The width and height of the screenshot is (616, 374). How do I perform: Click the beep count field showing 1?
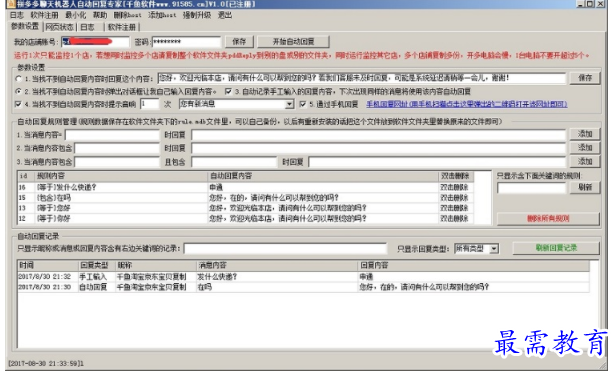click(x=150, y=104)
